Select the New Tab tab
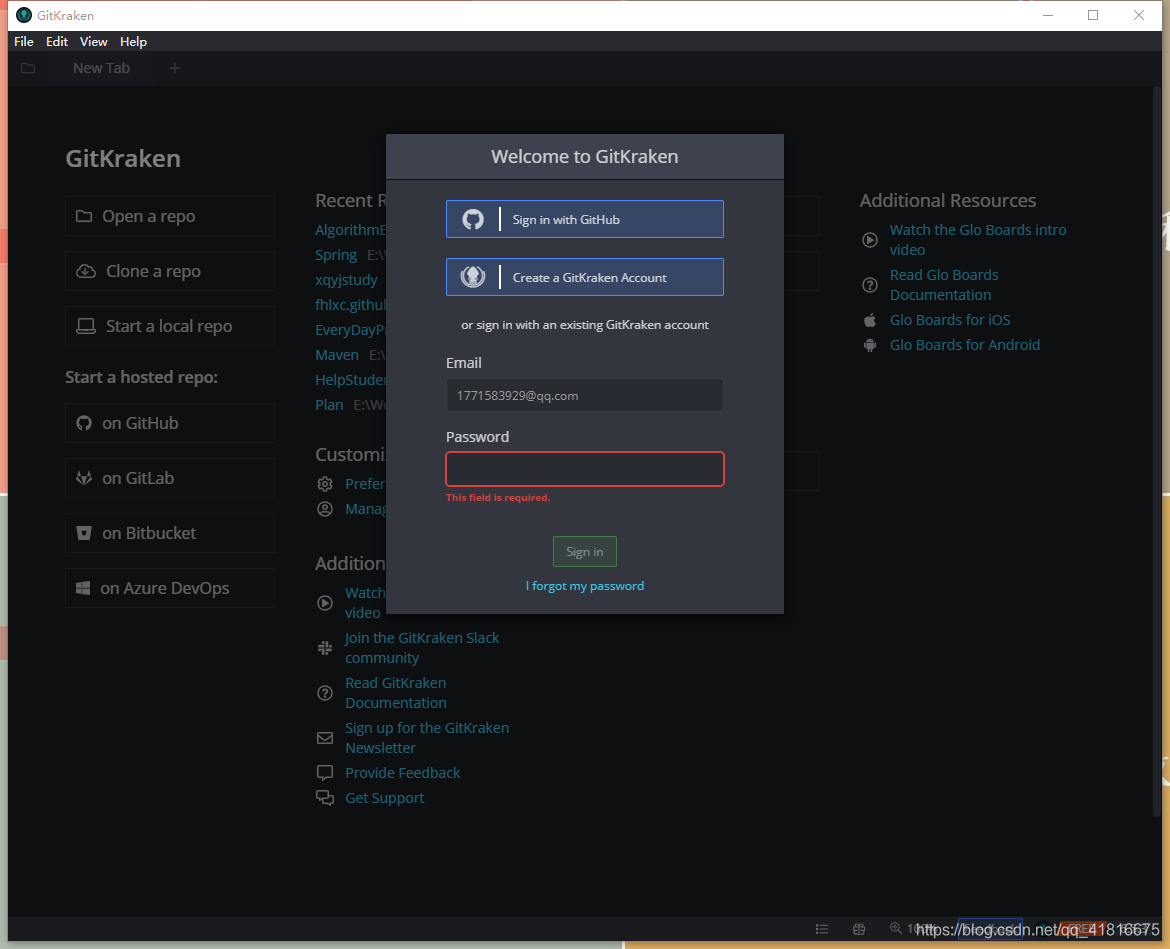The width and height of the screenshot is (1170, 949). coord(101,68)
